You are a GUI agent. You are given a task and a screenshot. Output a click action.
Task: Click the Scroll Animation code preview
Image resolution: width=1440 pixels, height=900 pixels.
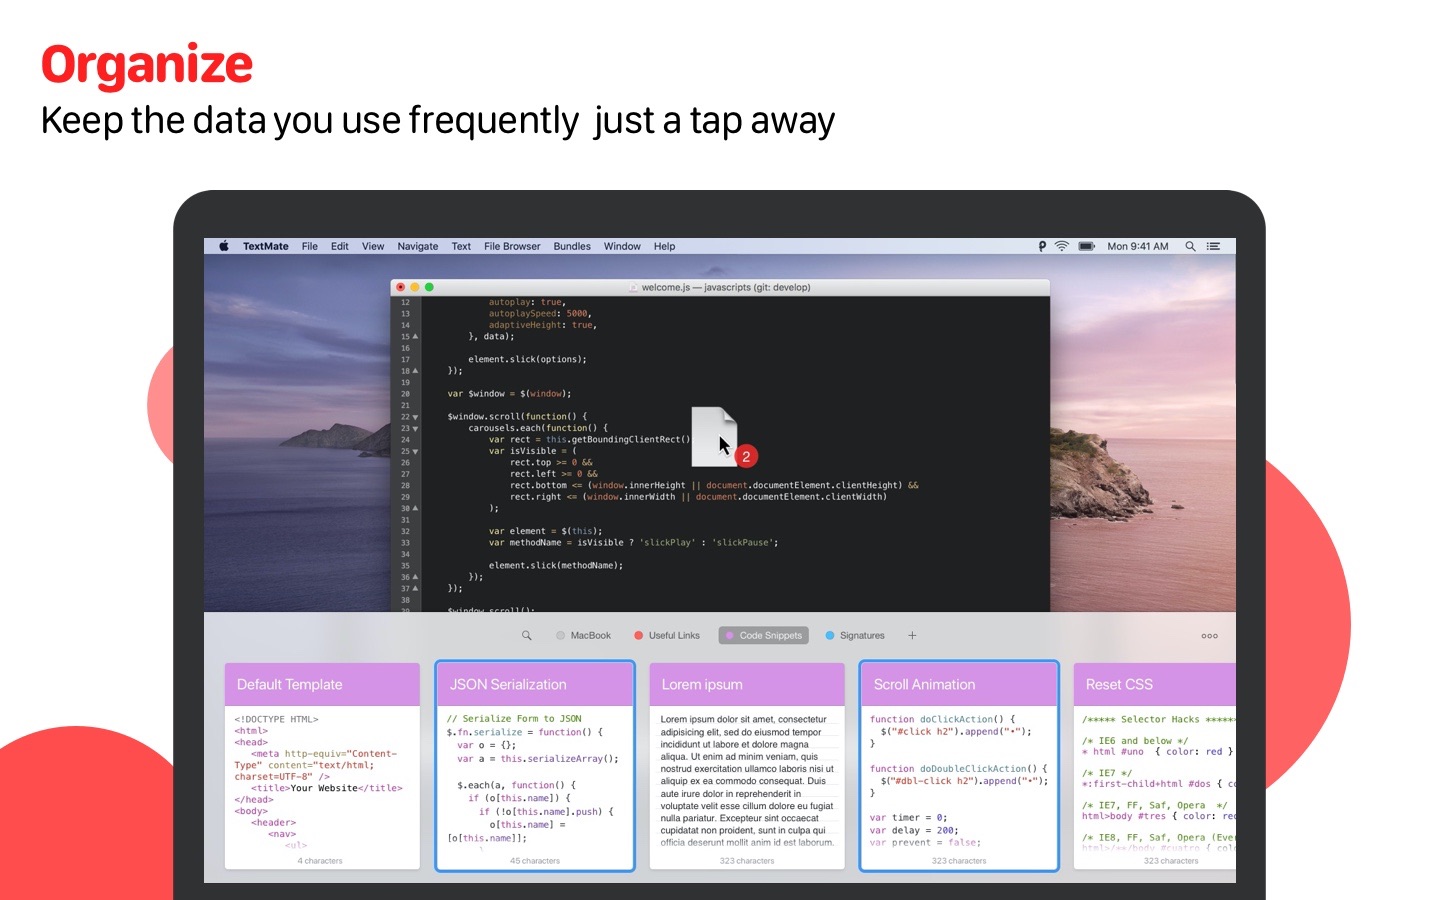(958, 781)
